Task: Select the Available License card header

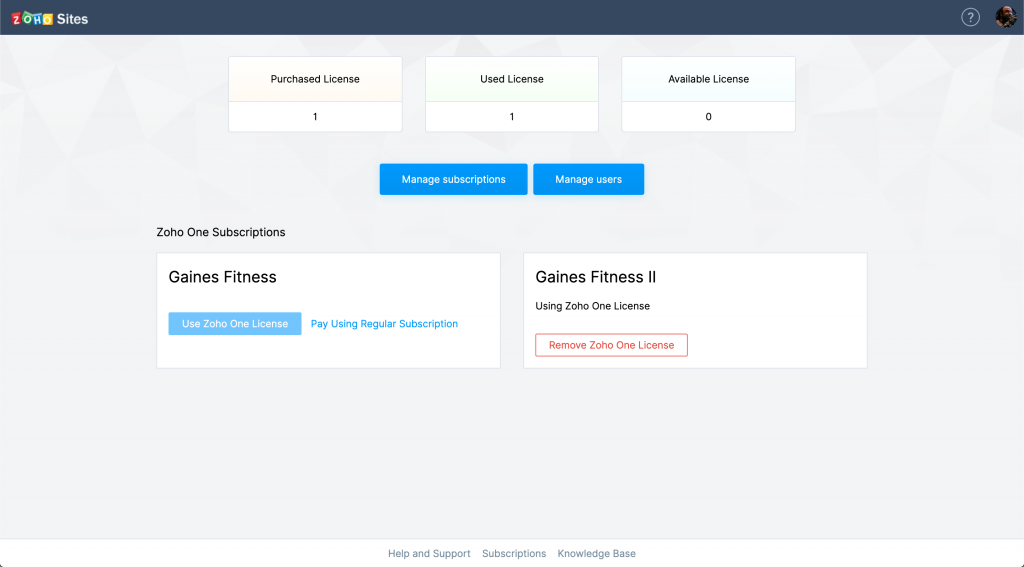Action: tap(708, 79)
